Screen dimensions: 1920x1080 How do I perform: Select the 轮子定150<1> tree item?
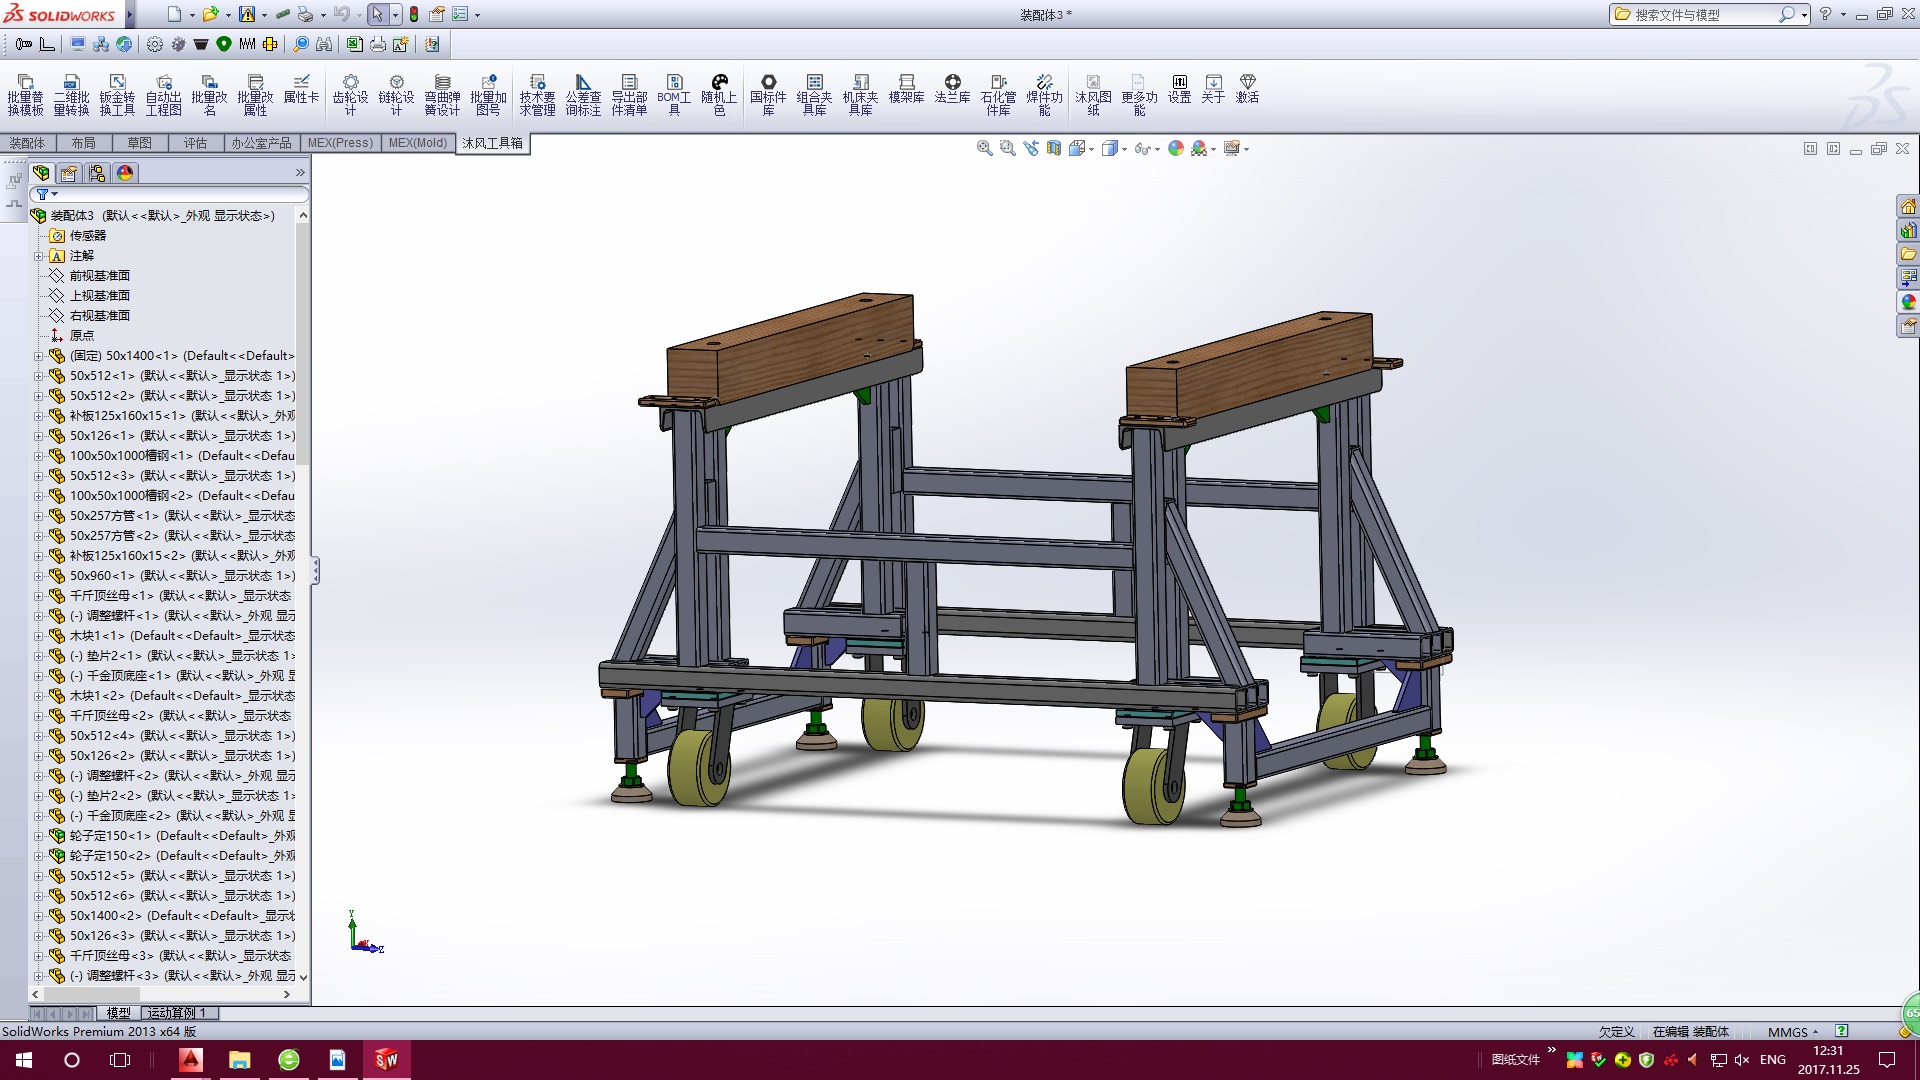[x=172, y=836]
